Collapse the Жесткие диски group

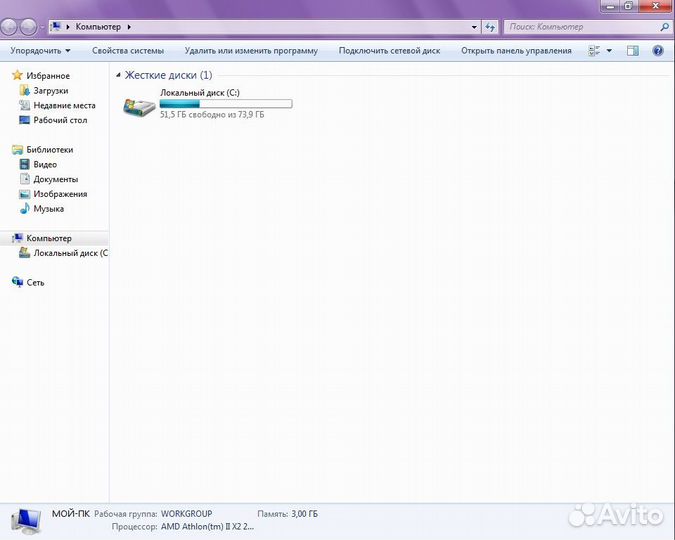119,75
